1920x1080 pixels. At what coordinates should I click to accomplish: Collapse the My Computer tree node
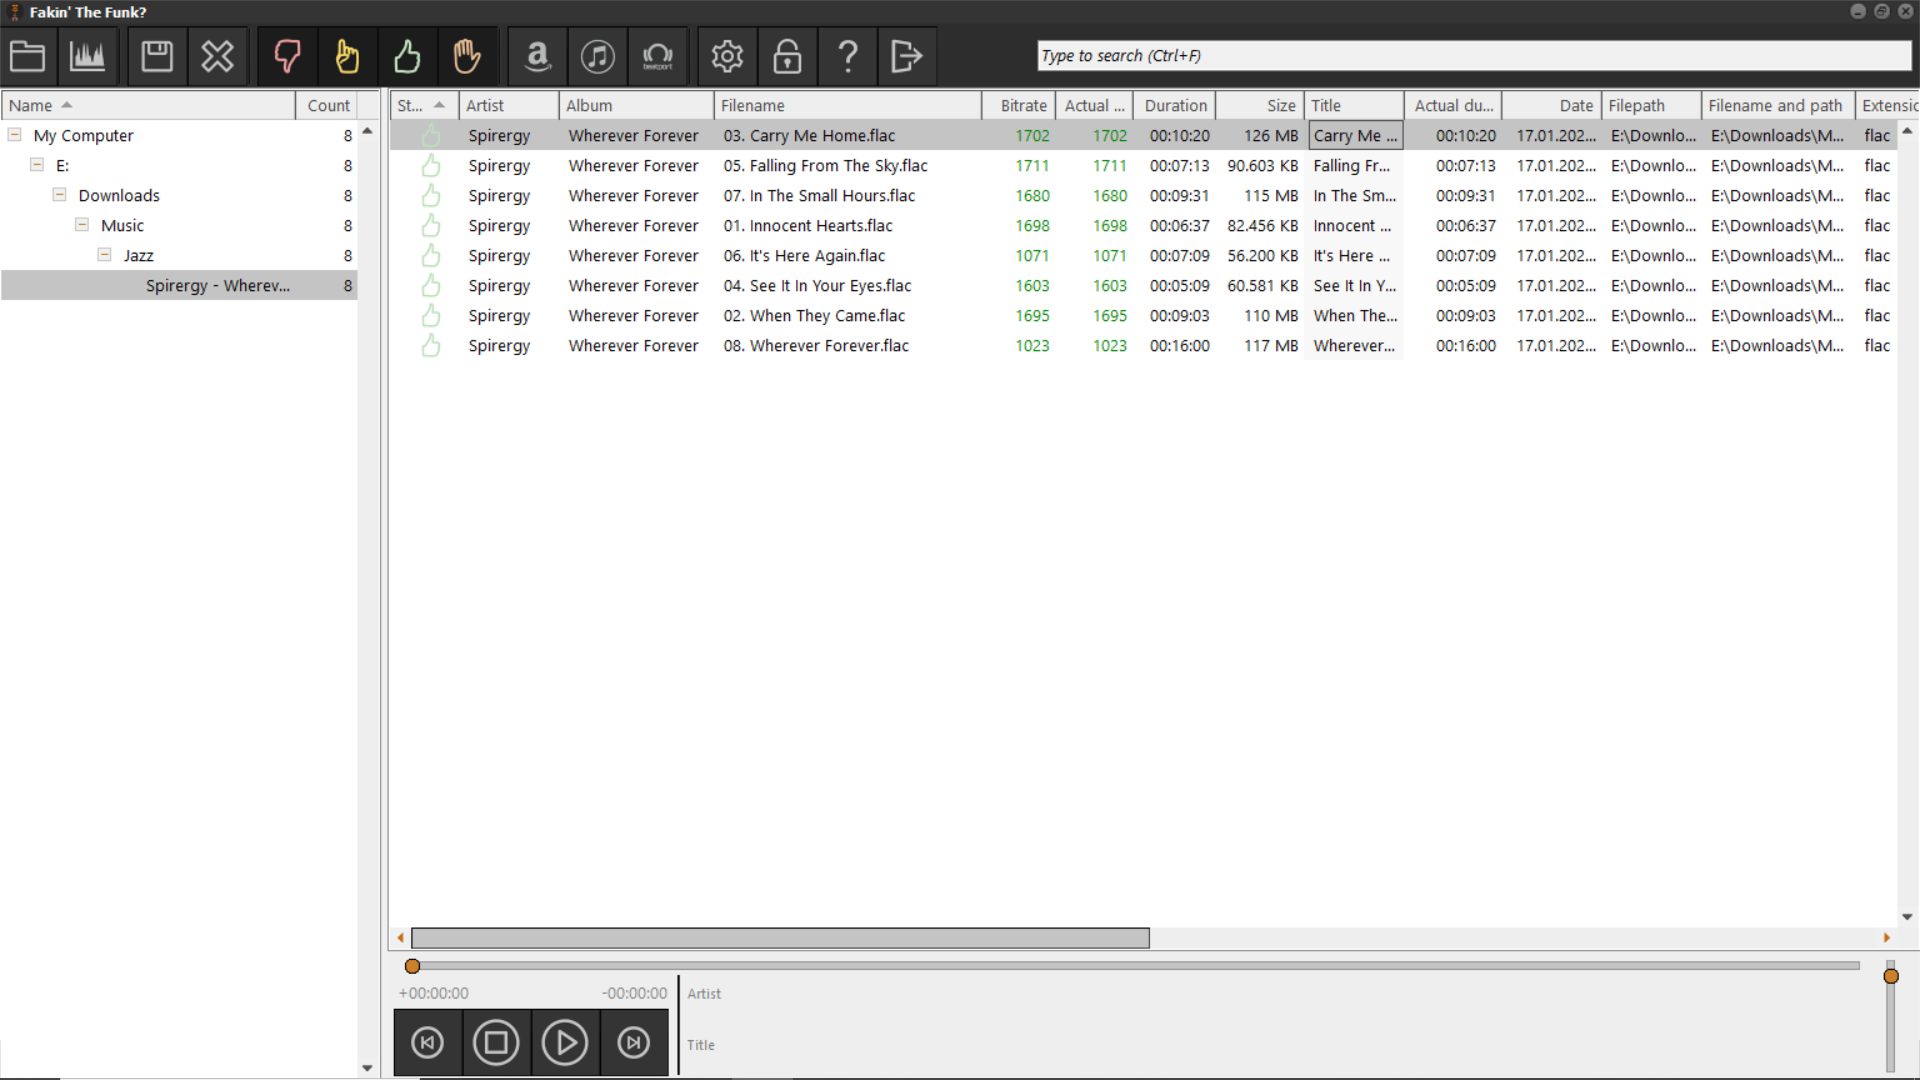[x=15, y=135]
